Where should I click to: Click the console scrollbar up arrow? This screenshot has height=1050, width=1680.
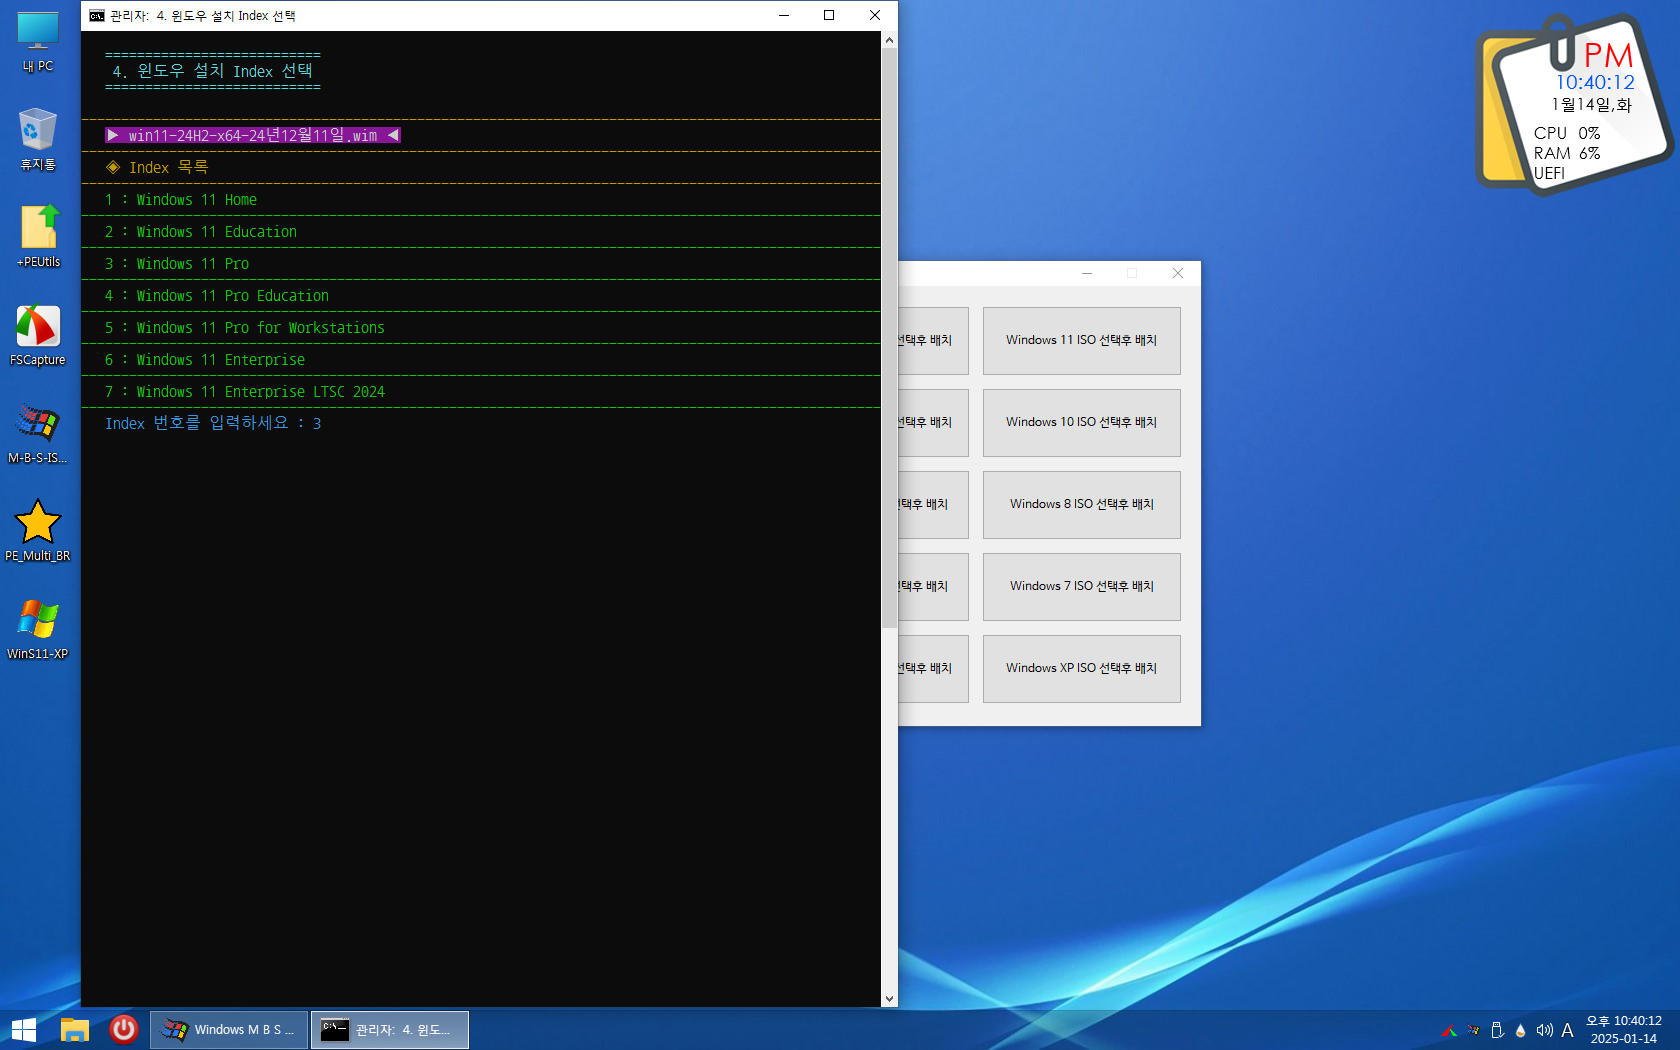click(889, 40)
